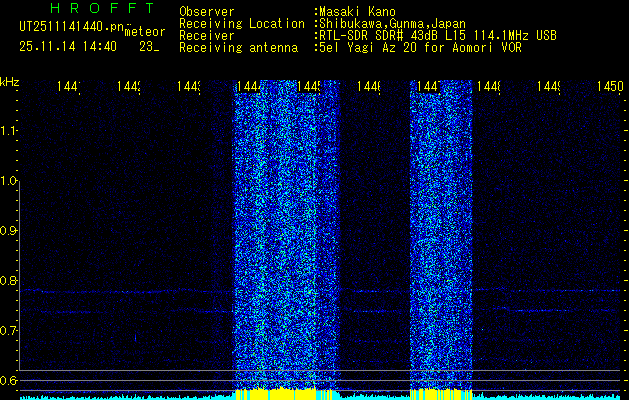Click the 0.7 kHz axis tick label
Screen dimensions: 629x400
click(x=8, y=331)
